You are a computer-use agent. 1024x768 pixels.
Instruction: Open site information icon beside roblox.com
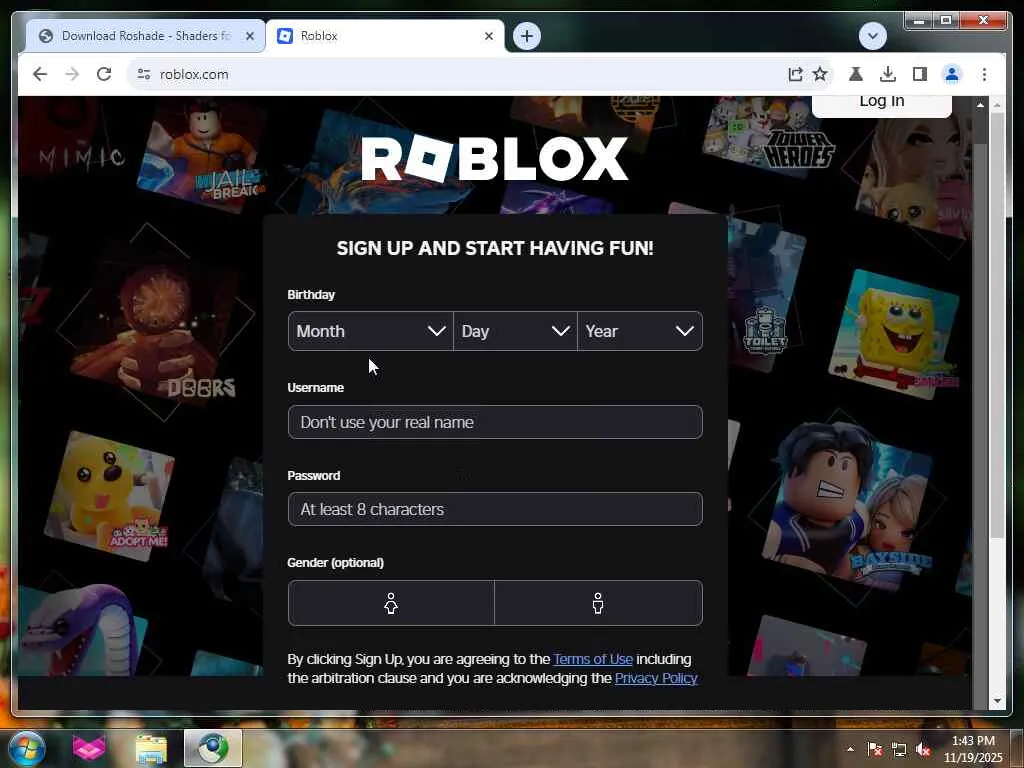pos(144,74)
